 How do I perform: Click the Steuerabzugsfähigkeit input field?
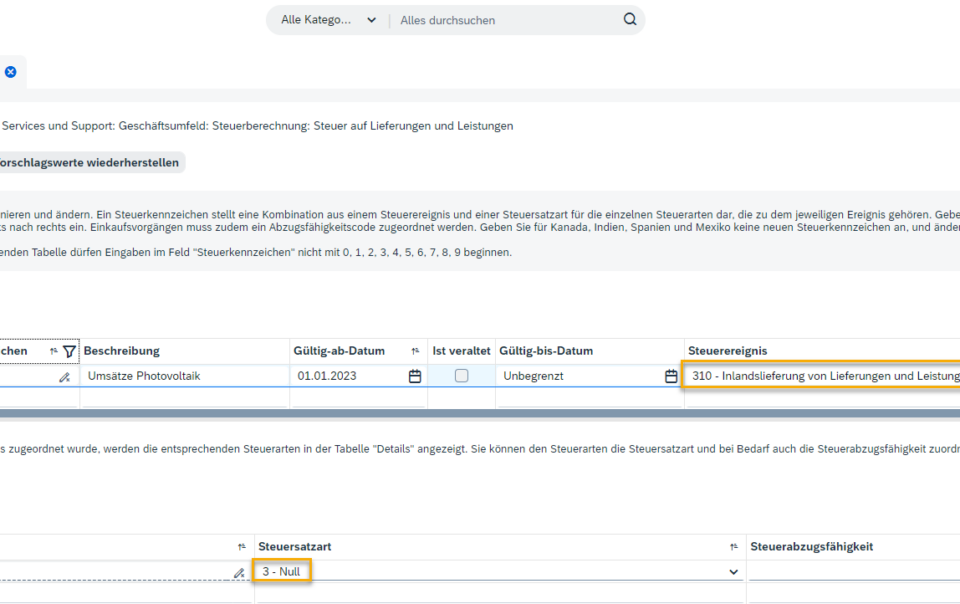tap(855, 572)
